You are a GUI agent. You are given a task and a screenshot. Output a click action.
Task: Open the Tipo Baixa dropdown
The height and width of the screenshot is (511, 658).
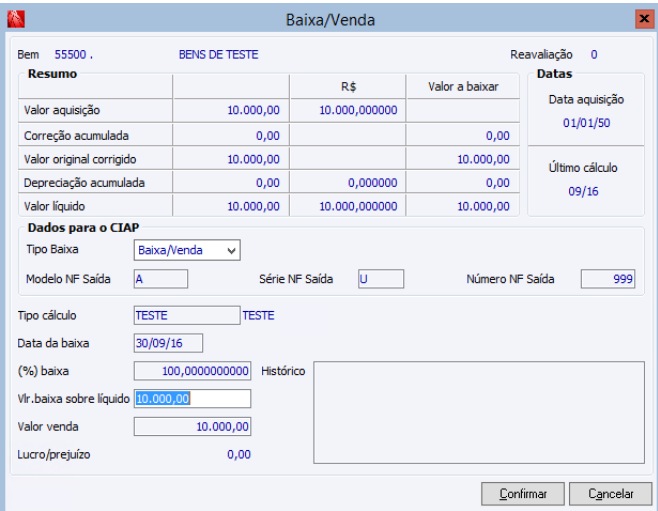click(187, 249)
